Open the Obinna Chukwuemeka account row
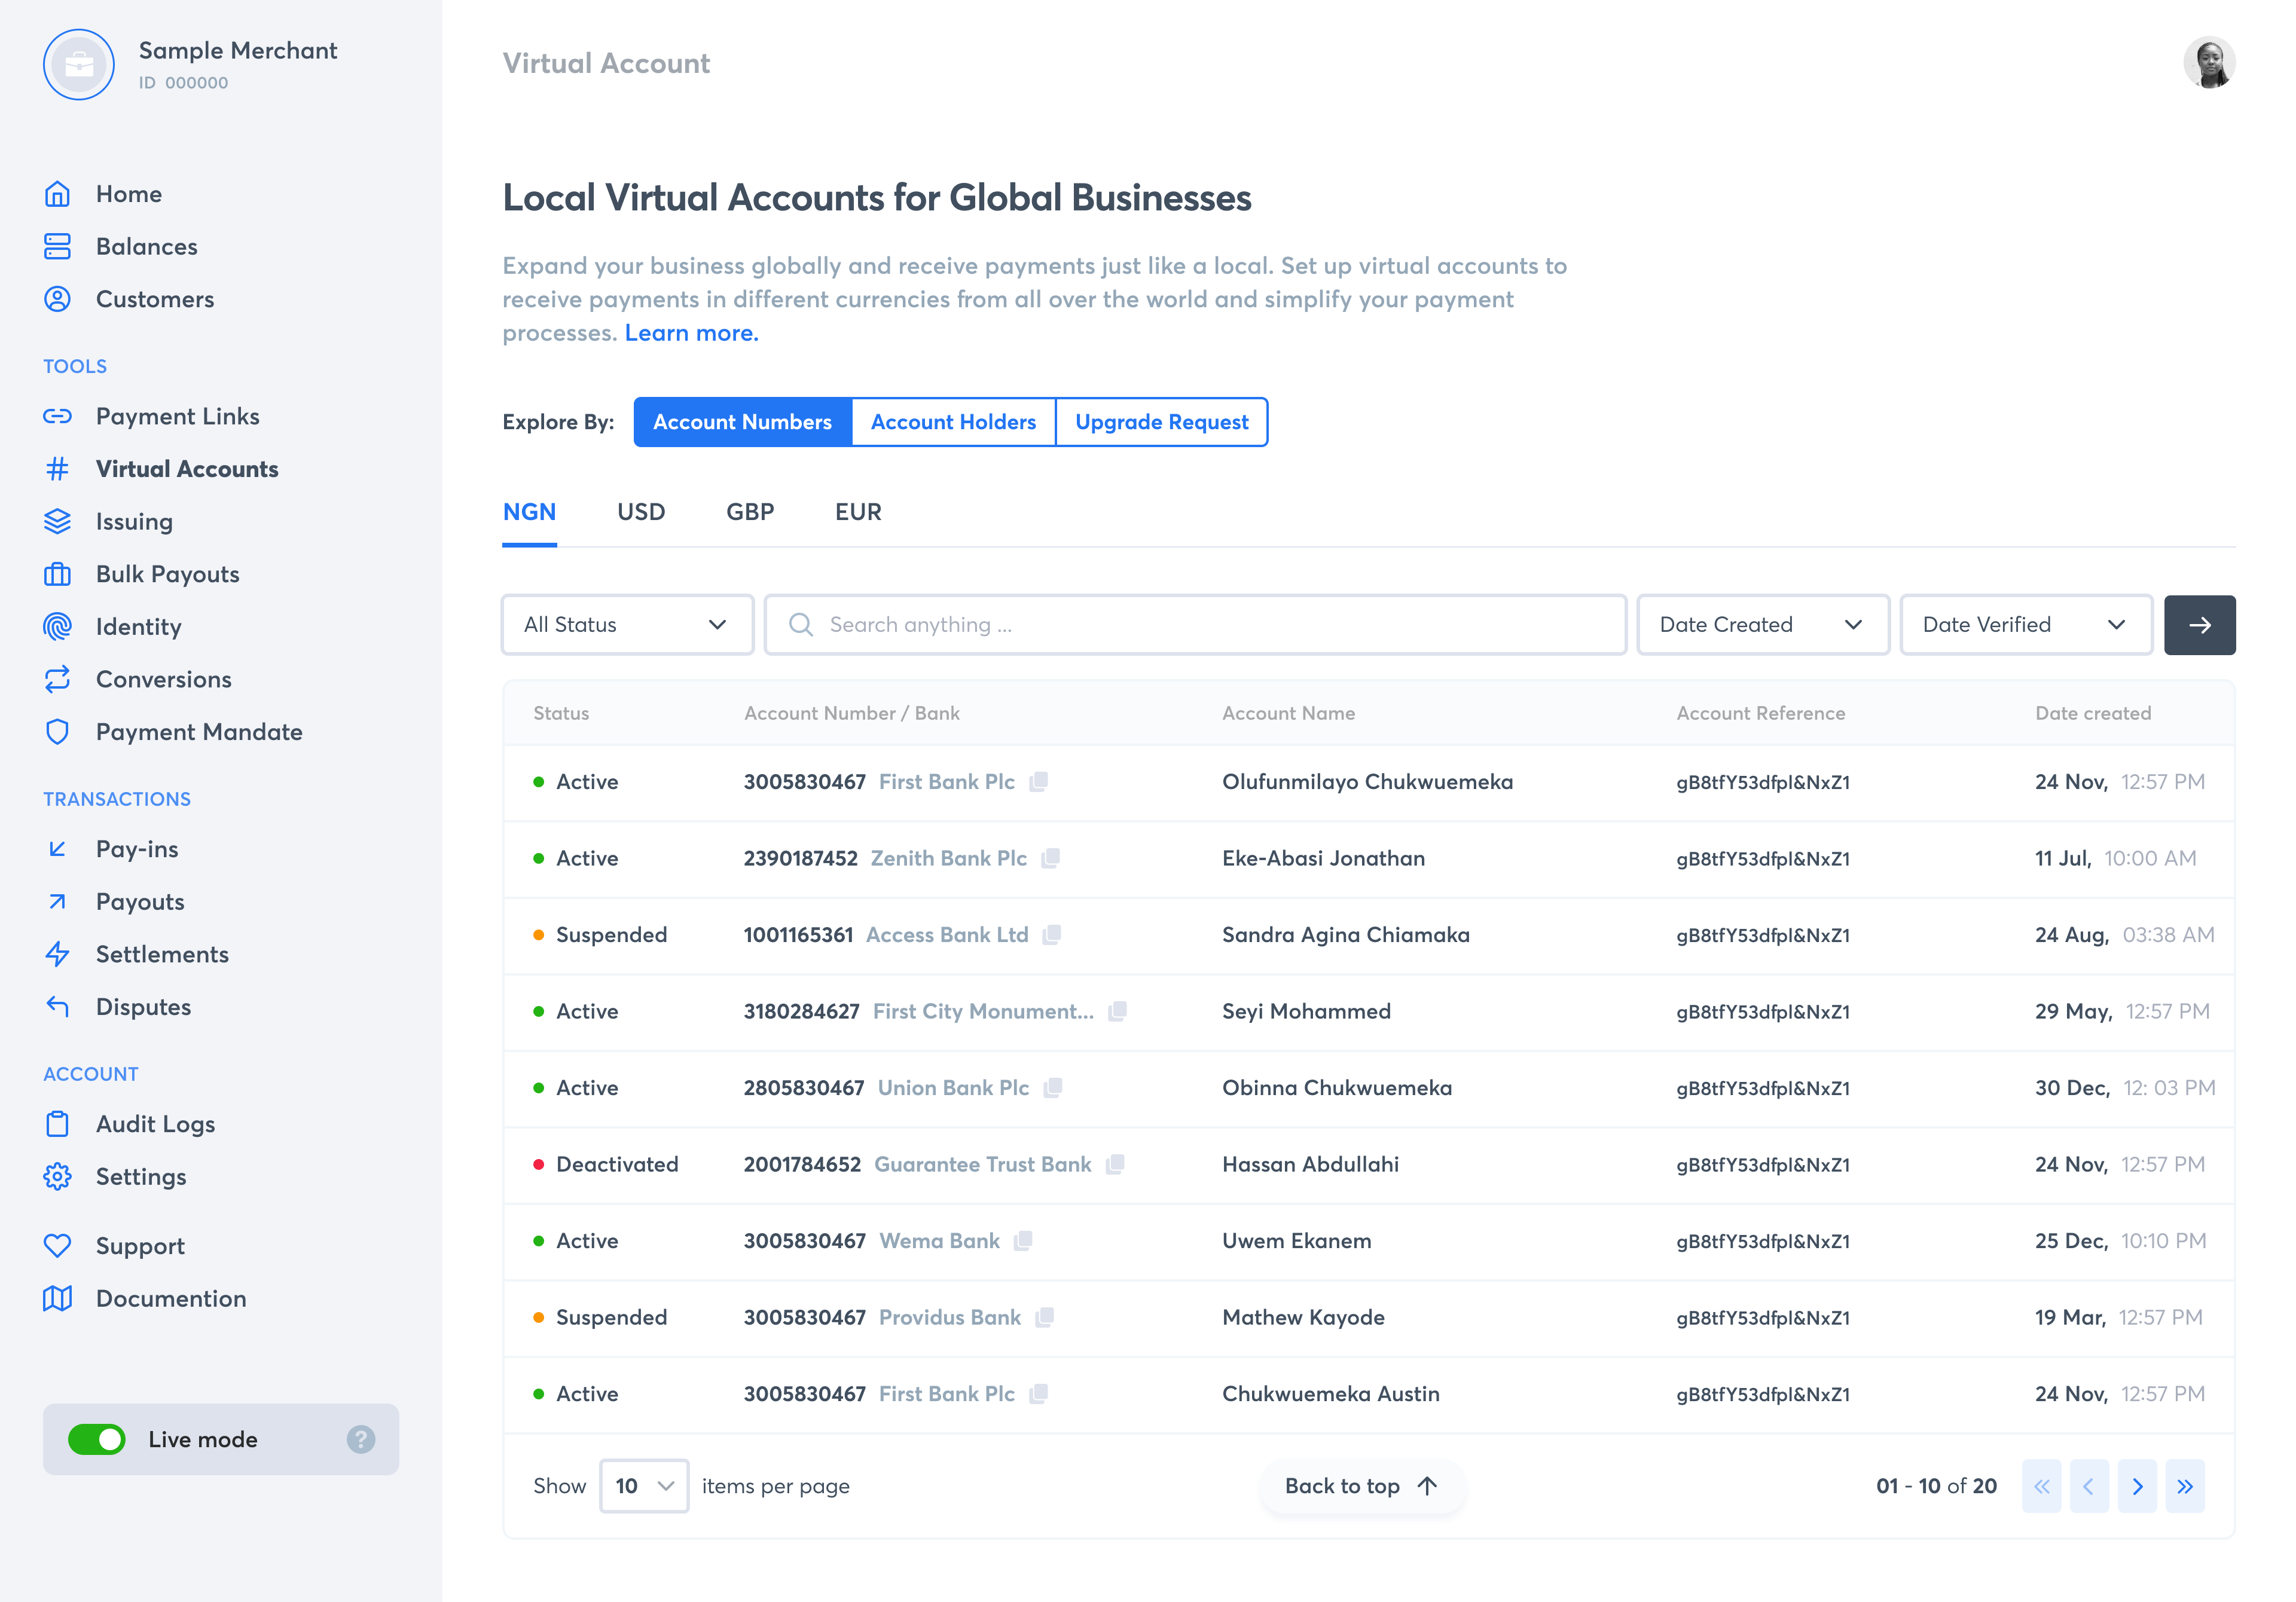This screenshot has width=2296, height=1602. (1369, 1088)
